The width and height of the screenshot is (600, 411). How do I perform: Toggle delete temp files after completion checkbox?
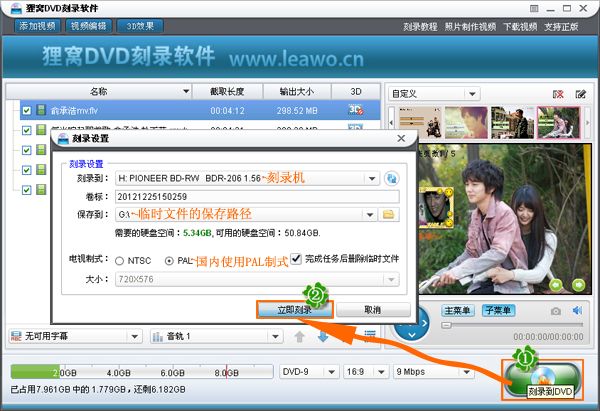click(296, 258)
